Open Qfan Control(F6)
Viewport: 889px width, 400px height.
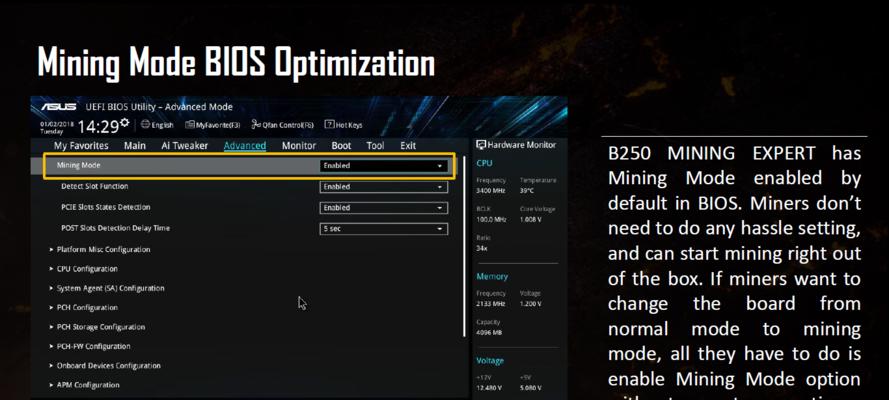coord(282,125)
